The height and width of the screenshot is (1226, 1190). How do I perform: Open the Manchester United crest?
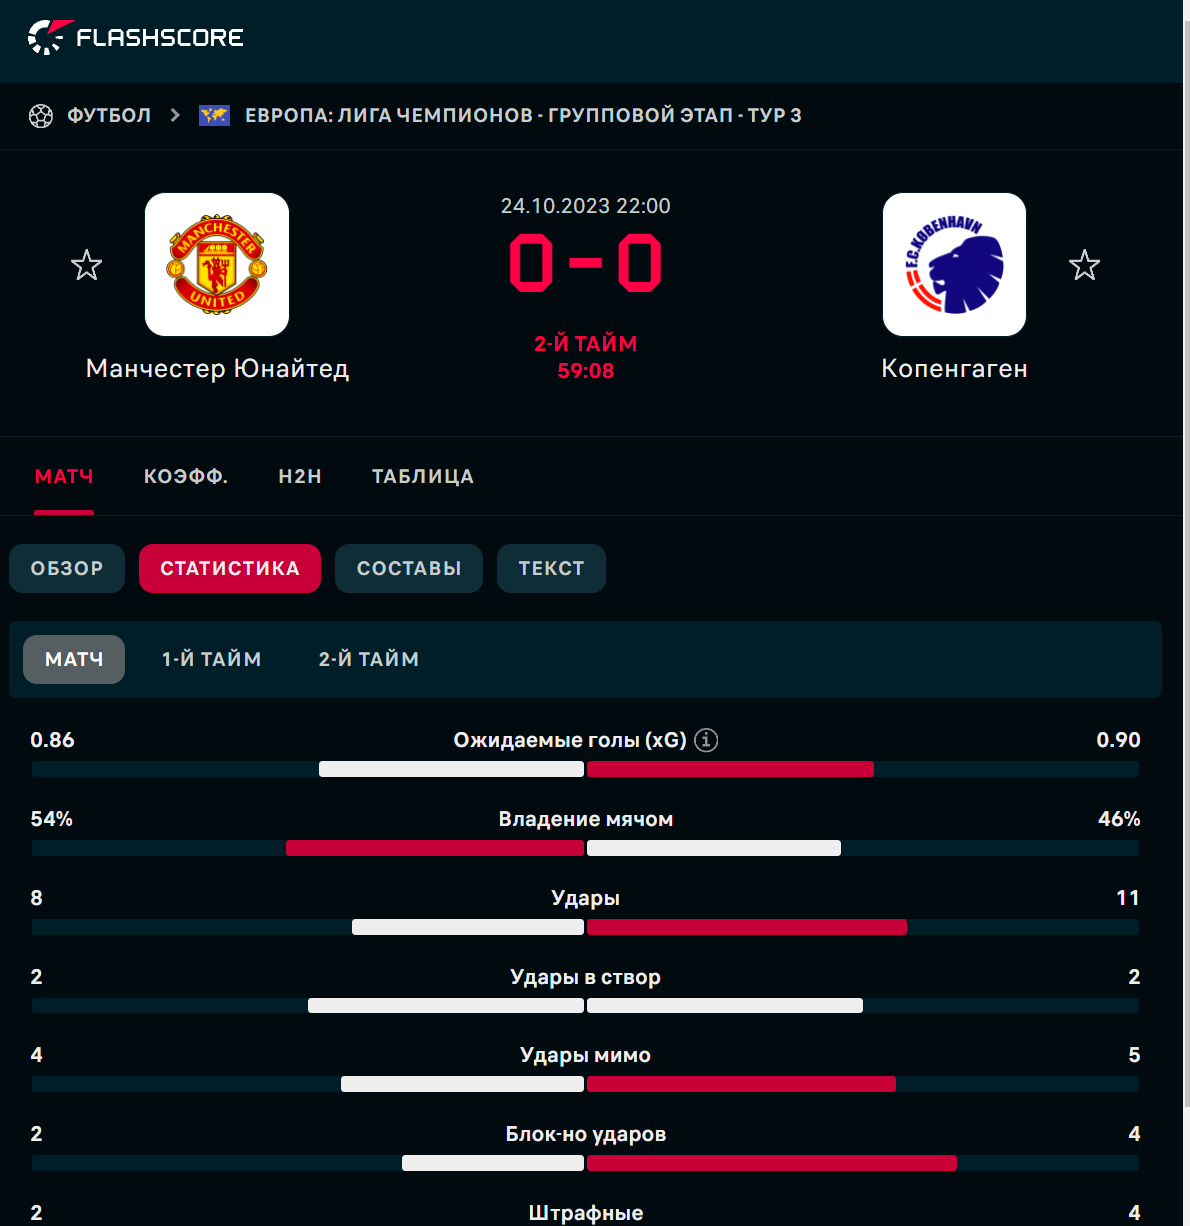coord(217,264)
